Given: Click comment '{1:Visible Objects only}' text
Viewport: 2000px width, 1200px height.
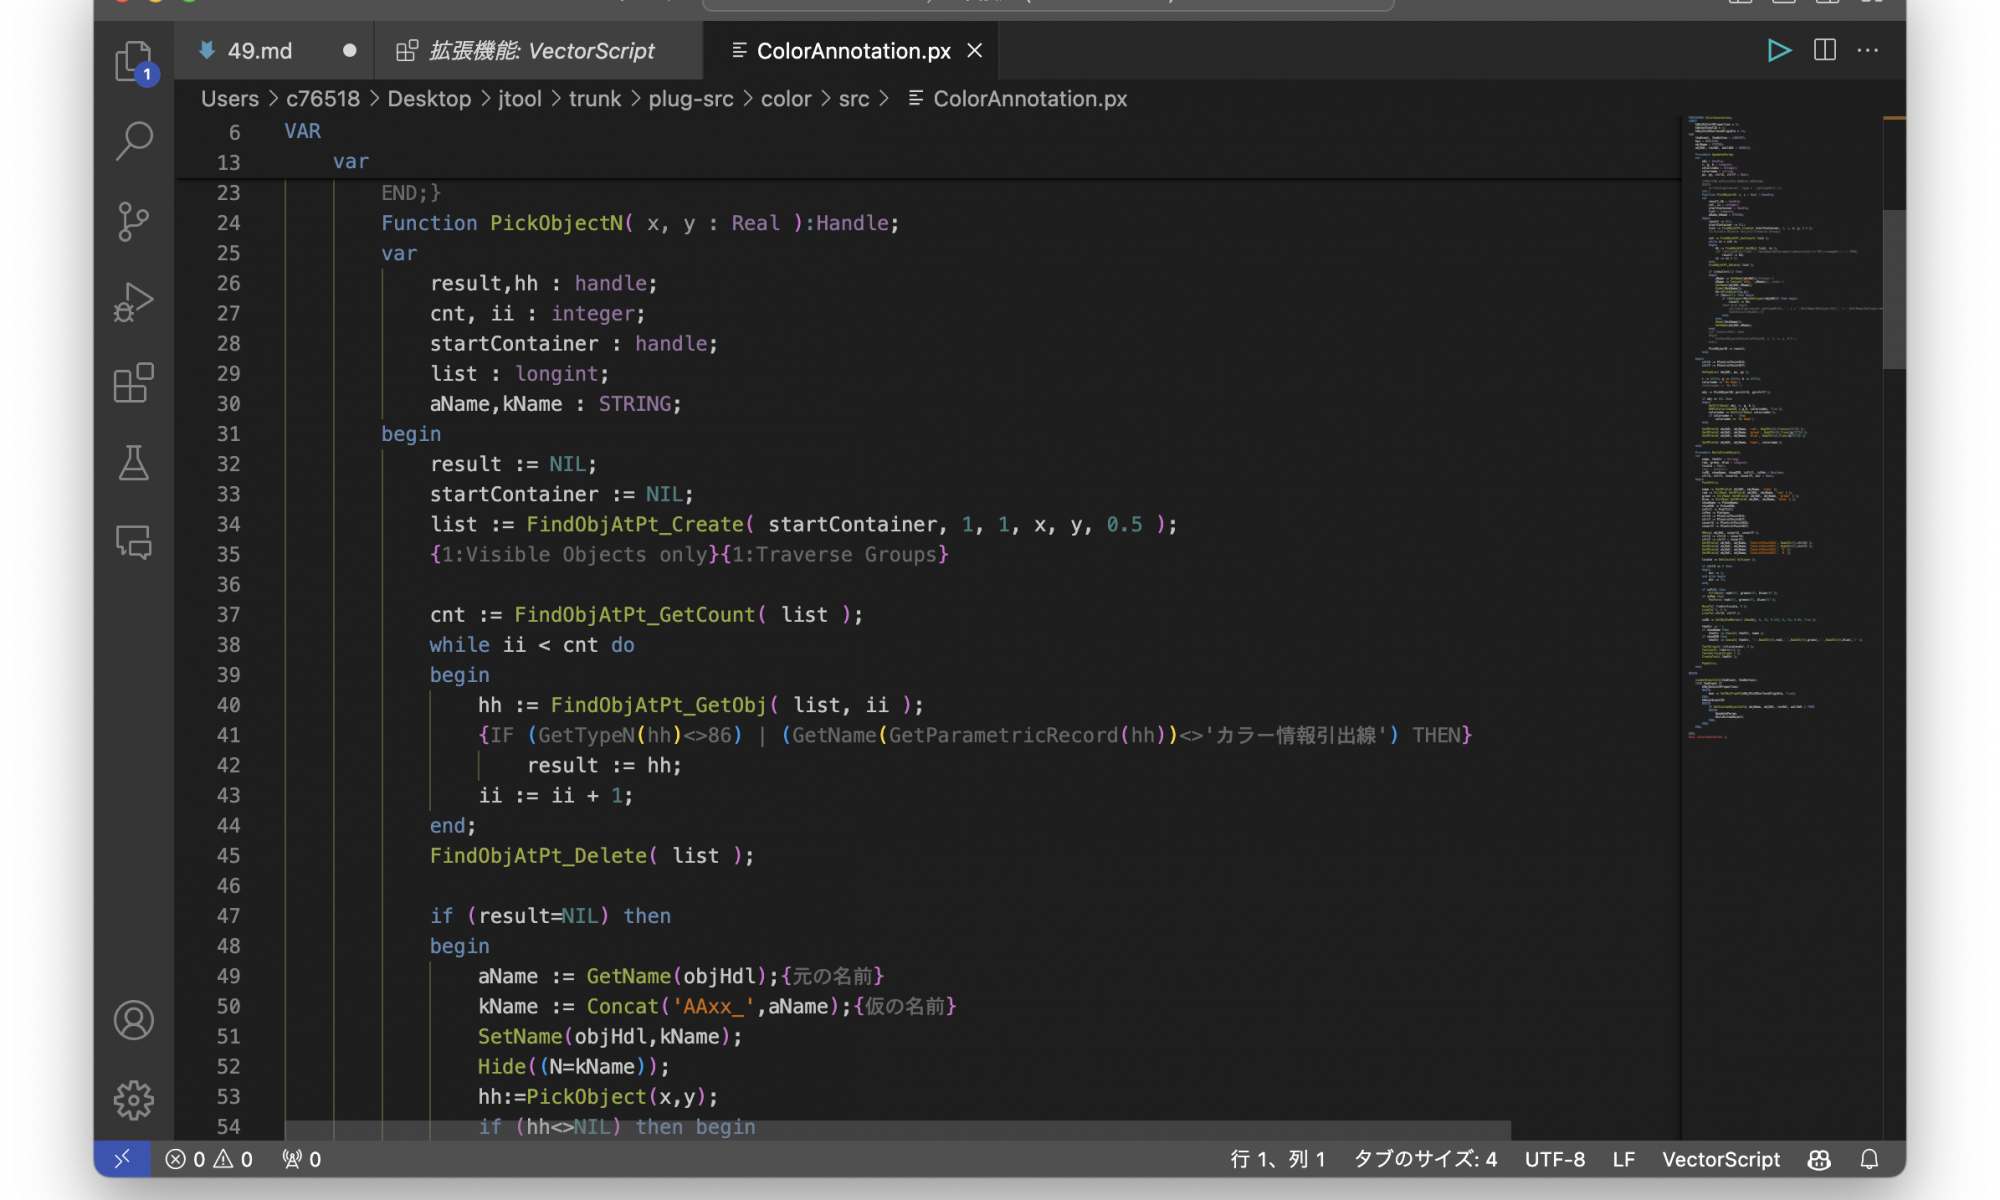Looking at the screenshot, I should coord(575,555).
